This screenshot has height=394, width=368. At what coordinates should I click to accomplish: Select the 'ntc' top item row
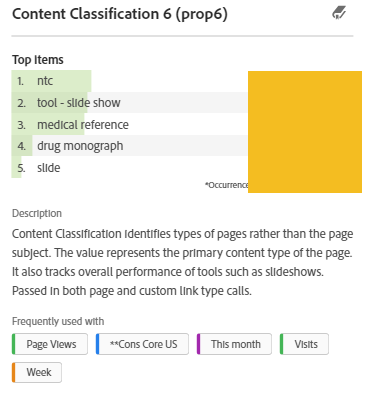tap(130, 81)
